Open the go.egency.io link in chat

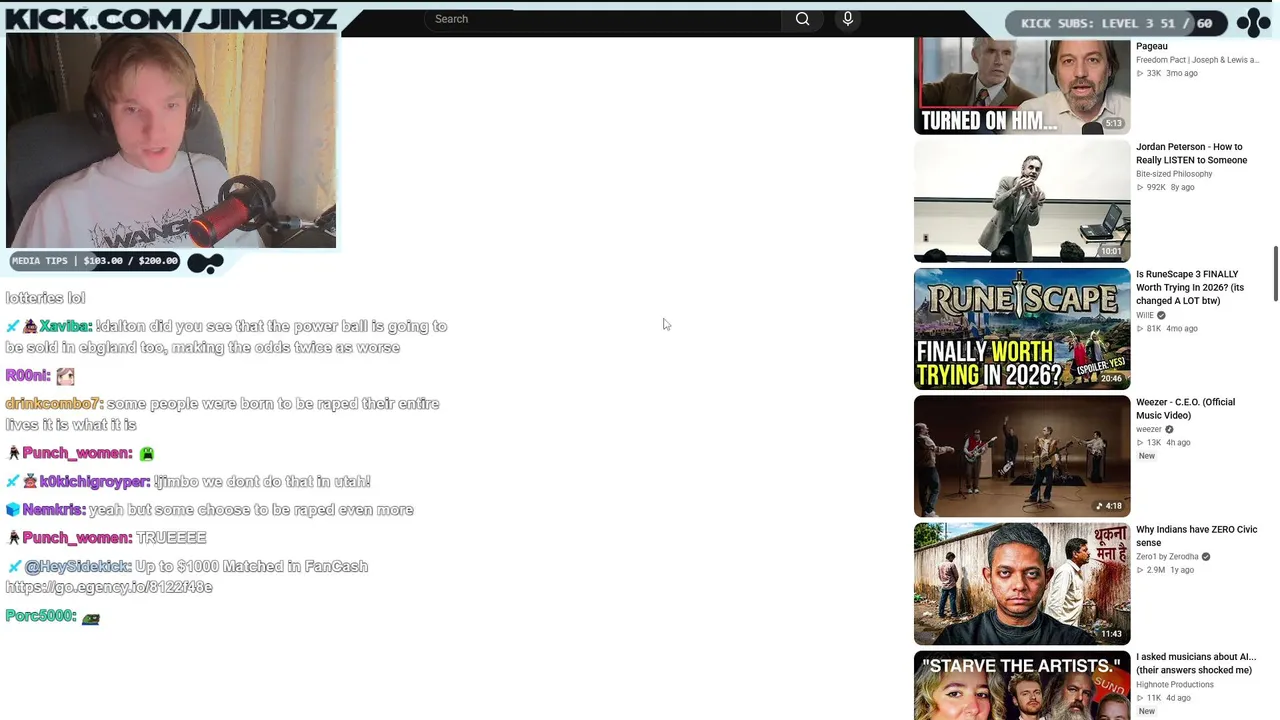(x=109, y=588)
